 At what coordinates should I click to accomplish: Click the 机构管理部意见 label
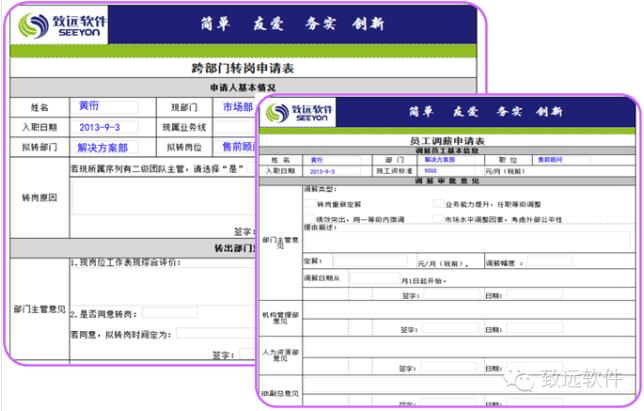click(x=281, y=318)
